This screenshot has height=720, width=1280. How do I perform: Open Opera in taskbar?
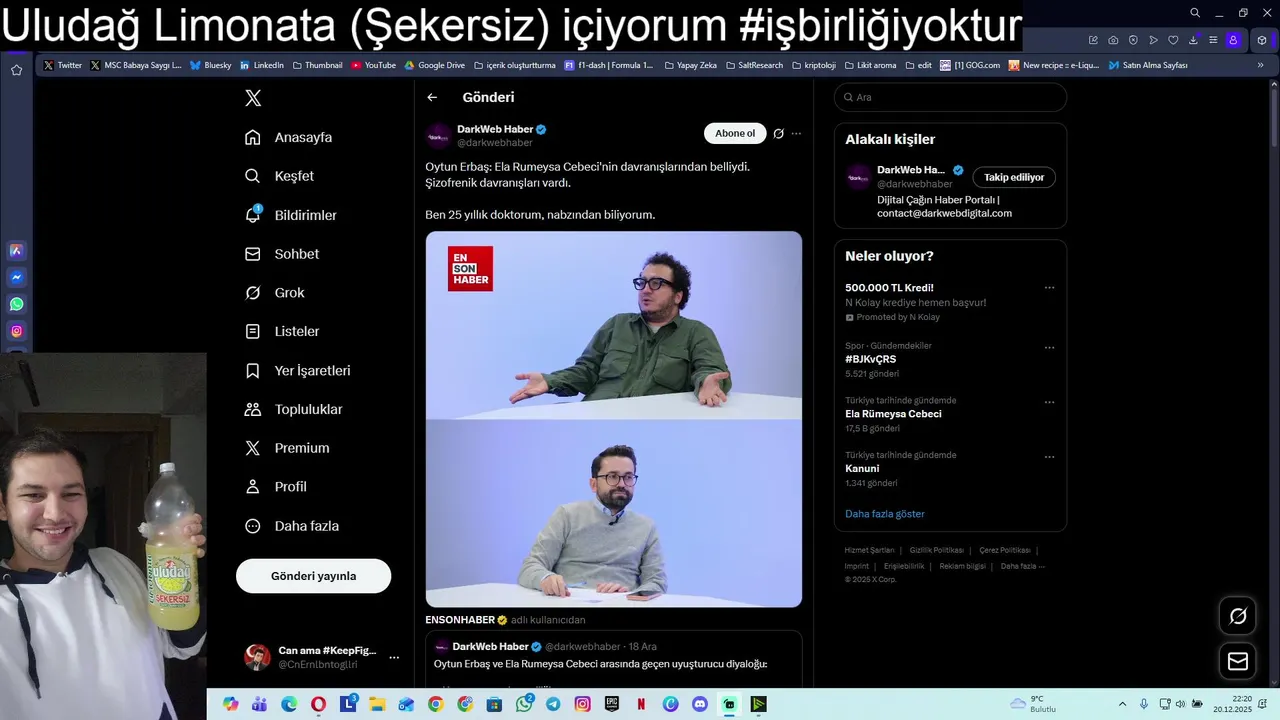(318, 704)
